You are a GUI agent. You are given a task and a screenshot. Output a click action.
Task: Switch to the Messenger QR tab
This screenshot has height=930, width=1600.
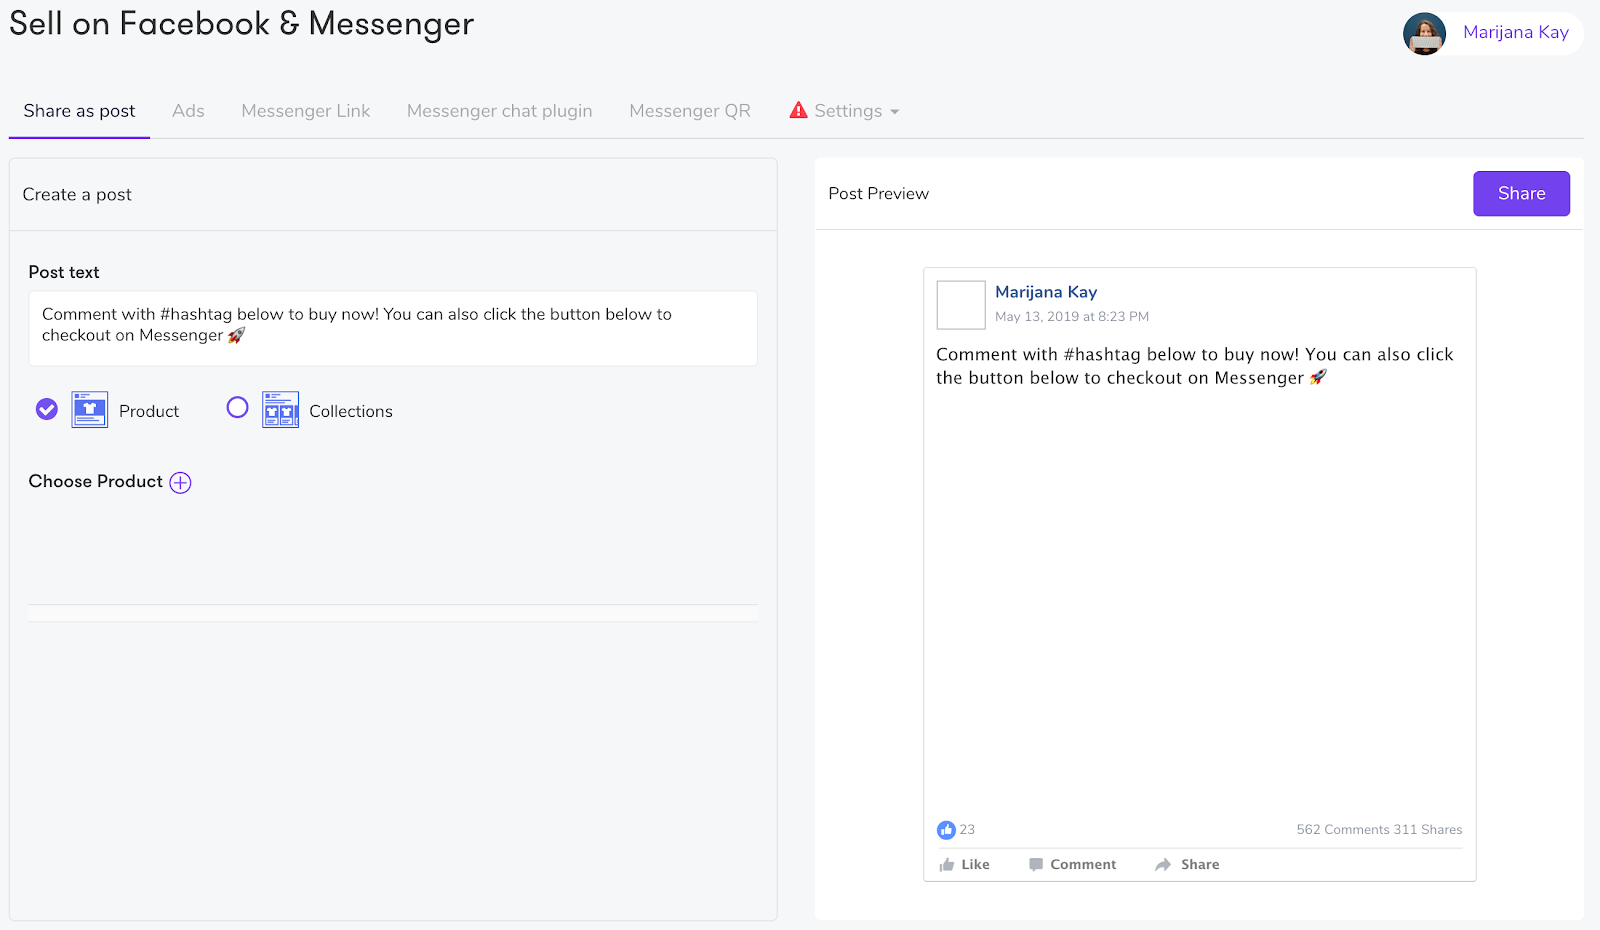690,111
